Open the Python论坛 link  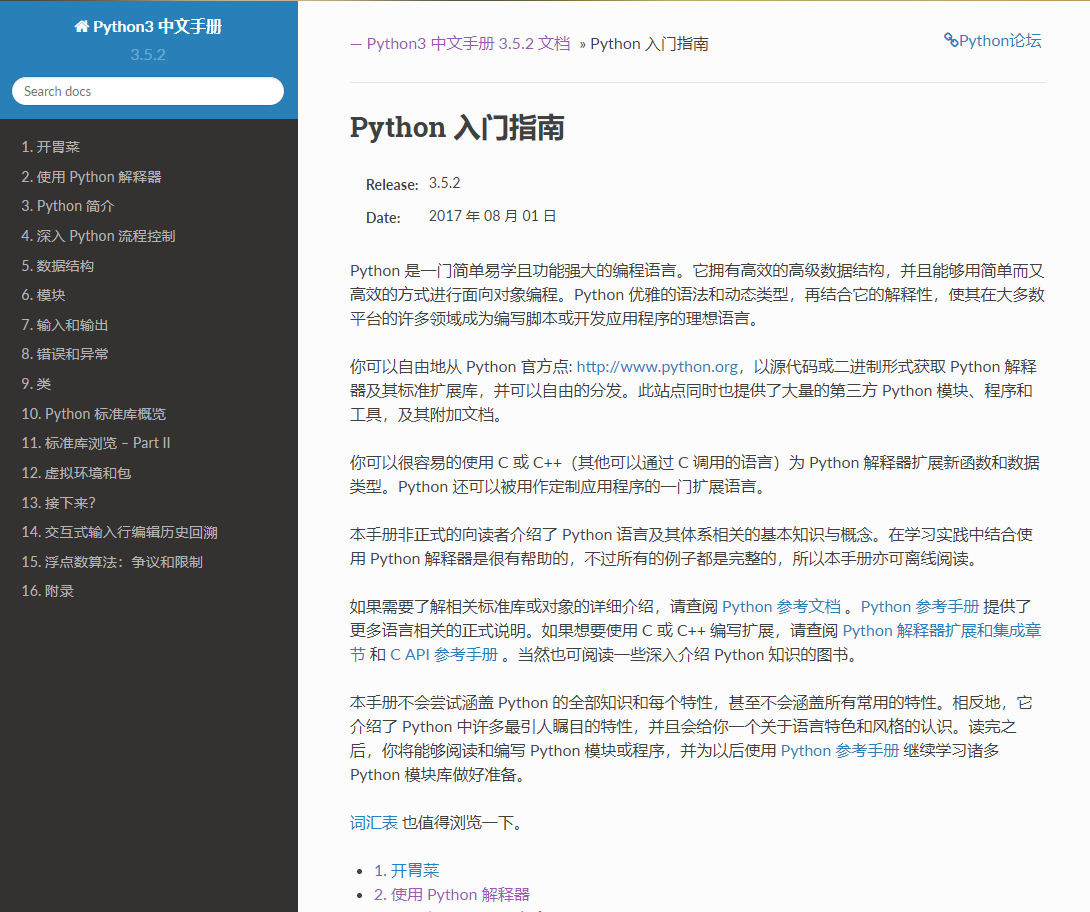click(999, 41)
